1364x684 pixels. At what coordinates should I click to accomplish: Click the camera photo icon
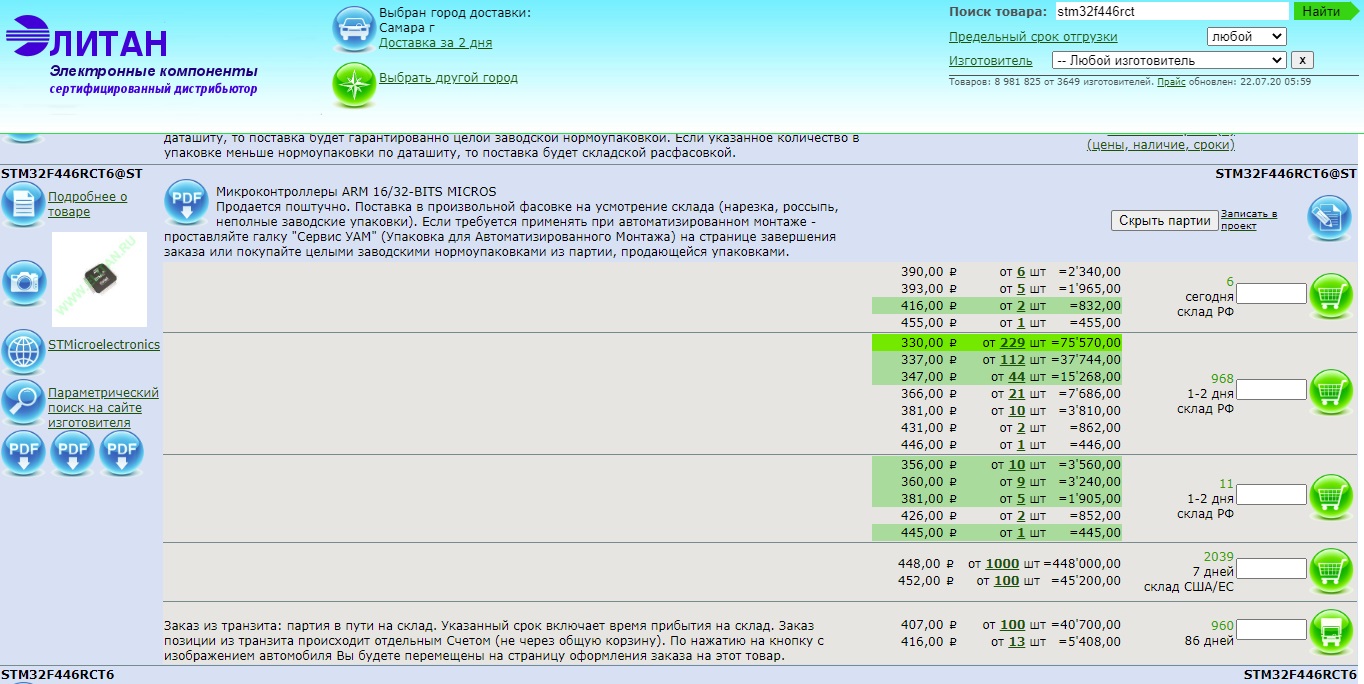pos(23,282)
